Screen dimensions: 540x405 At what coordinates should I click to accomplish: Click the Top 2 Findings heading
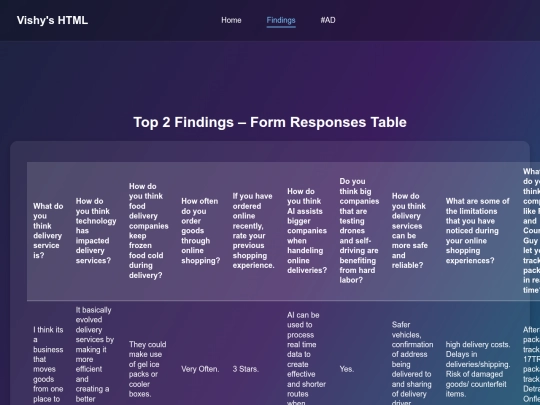pyautogui.click(x=270, y=122)
